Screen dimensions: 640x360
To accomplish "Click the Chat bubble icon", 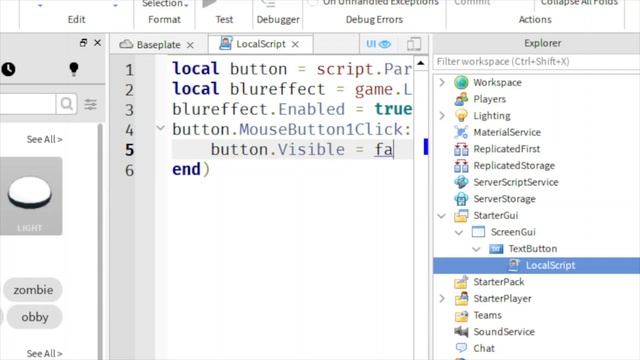I will pos(461,348).
